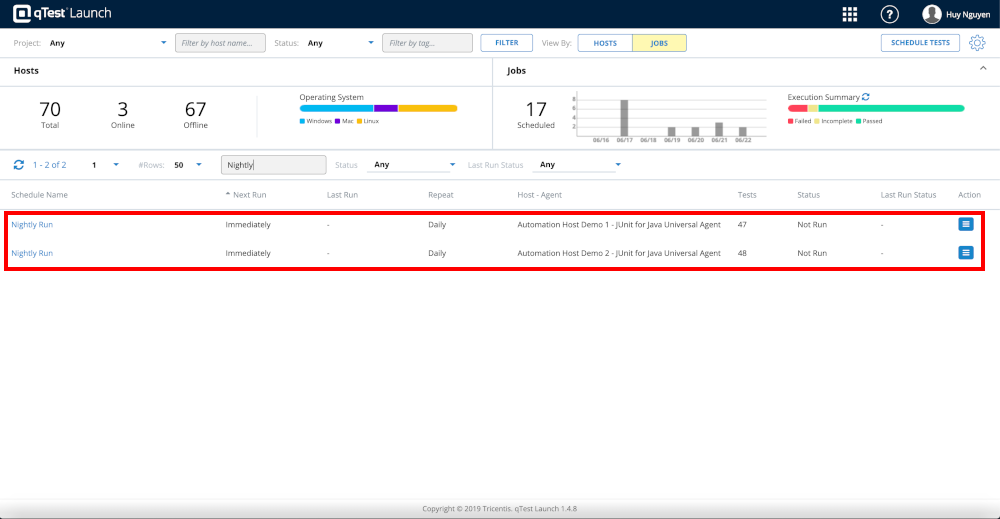Click the SCHEDULE TESTS button
Screen dimensions: 1000x519
pos(920,43)
